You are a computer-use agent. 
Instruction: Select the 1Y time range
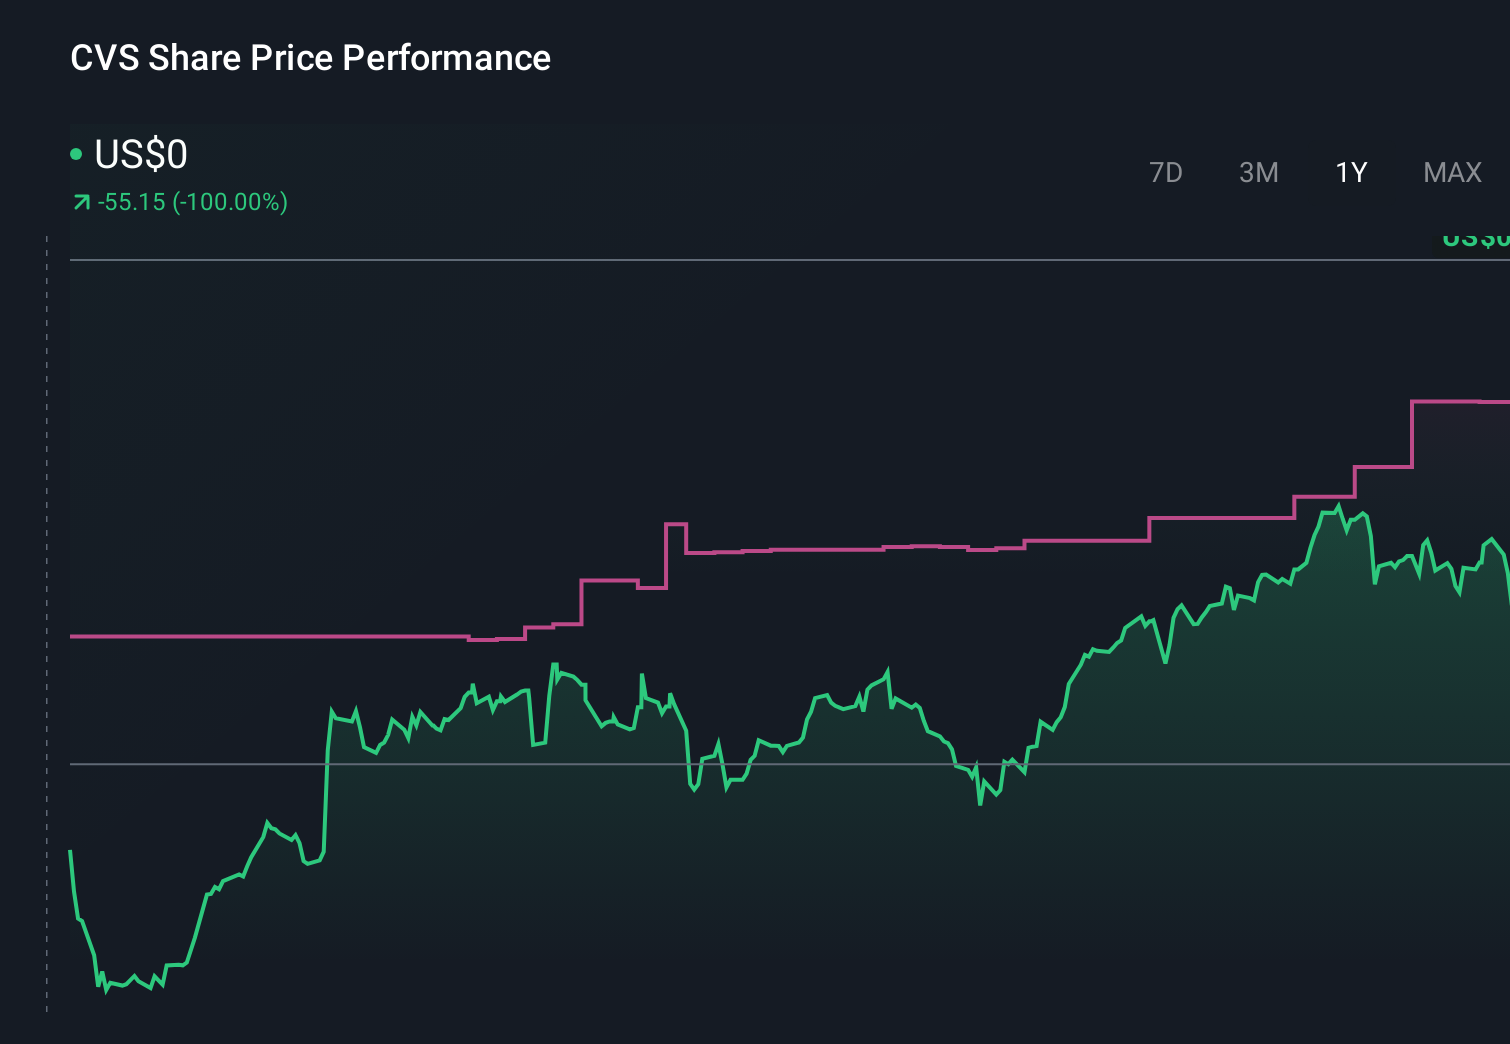1349,172
